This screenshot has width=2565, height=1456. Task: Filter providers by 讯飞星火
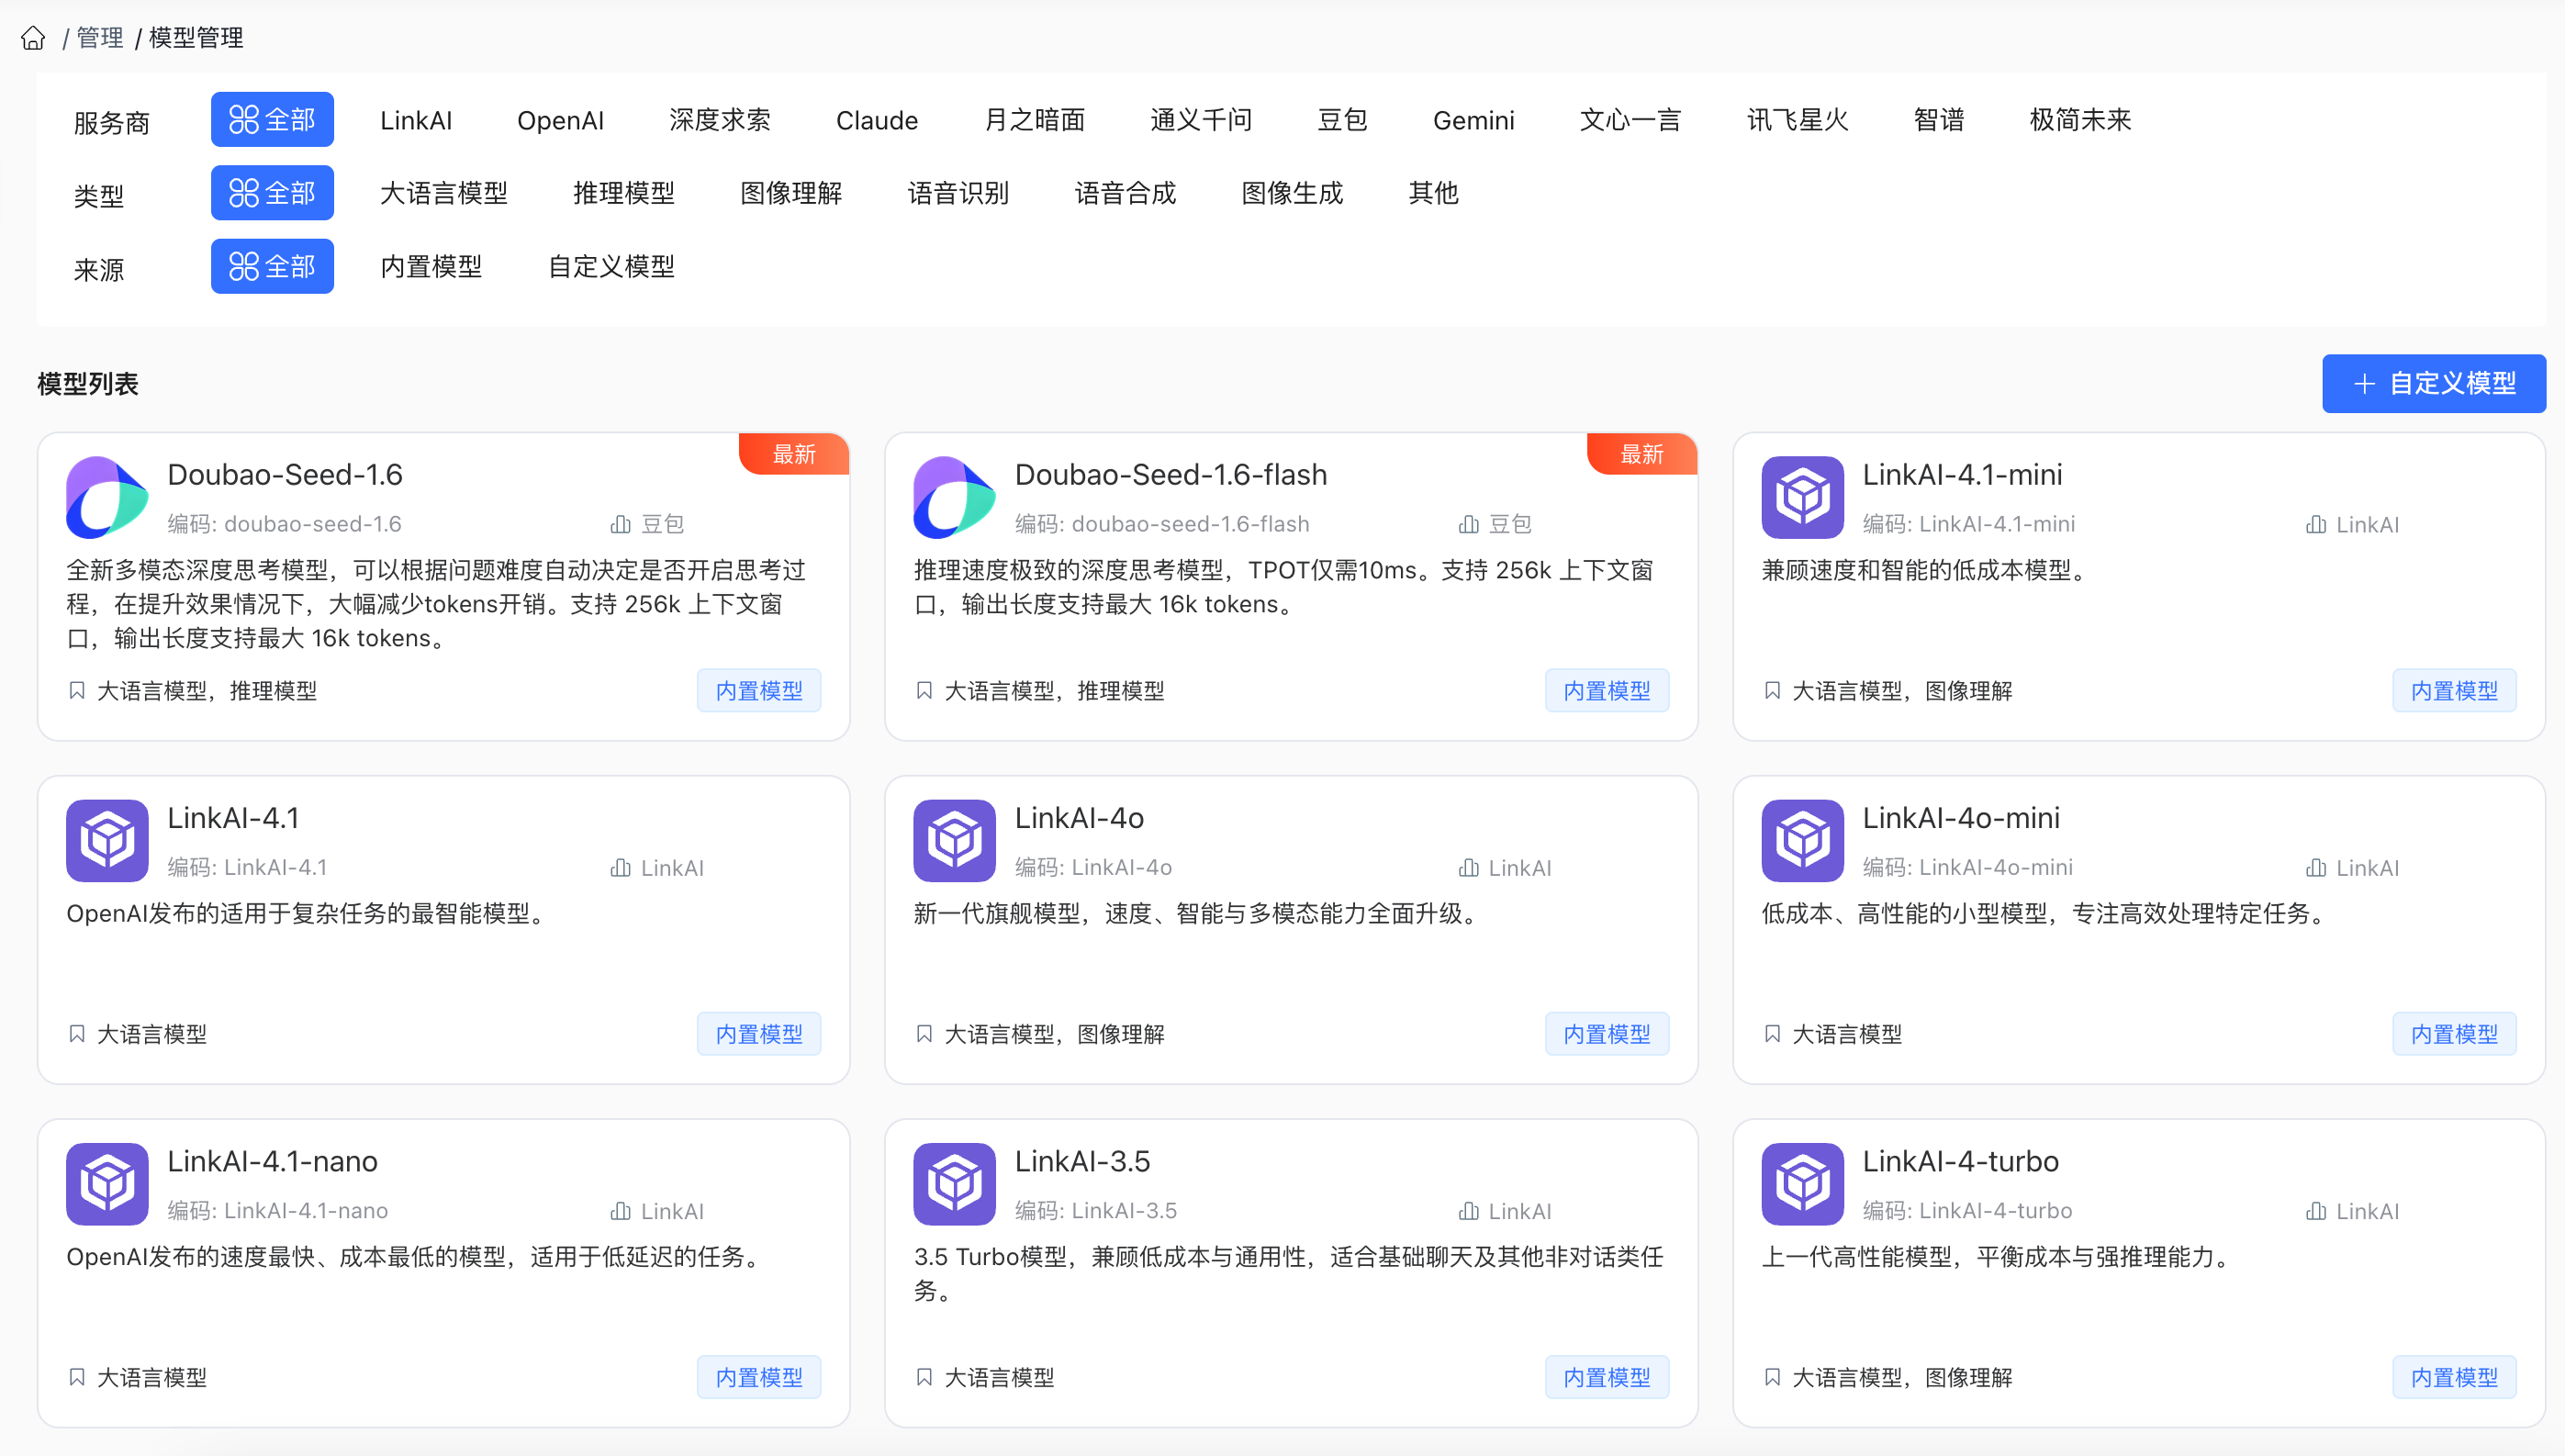[1797, 120]
